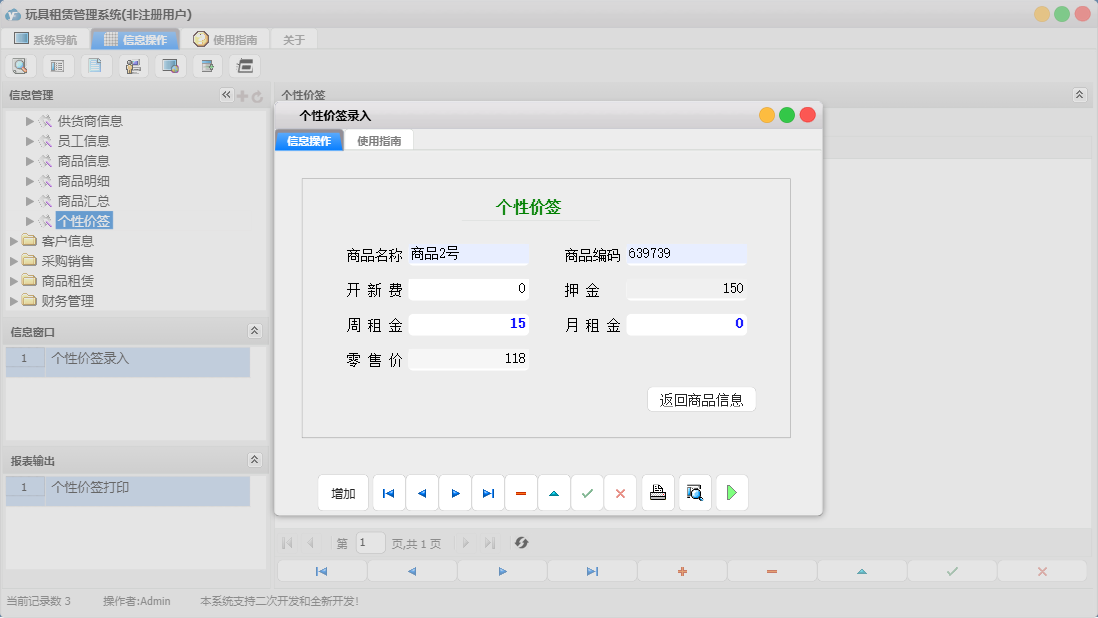Refresh the page list at the bottom
The width and height of the screenshot is (1098, 618).
521,543
